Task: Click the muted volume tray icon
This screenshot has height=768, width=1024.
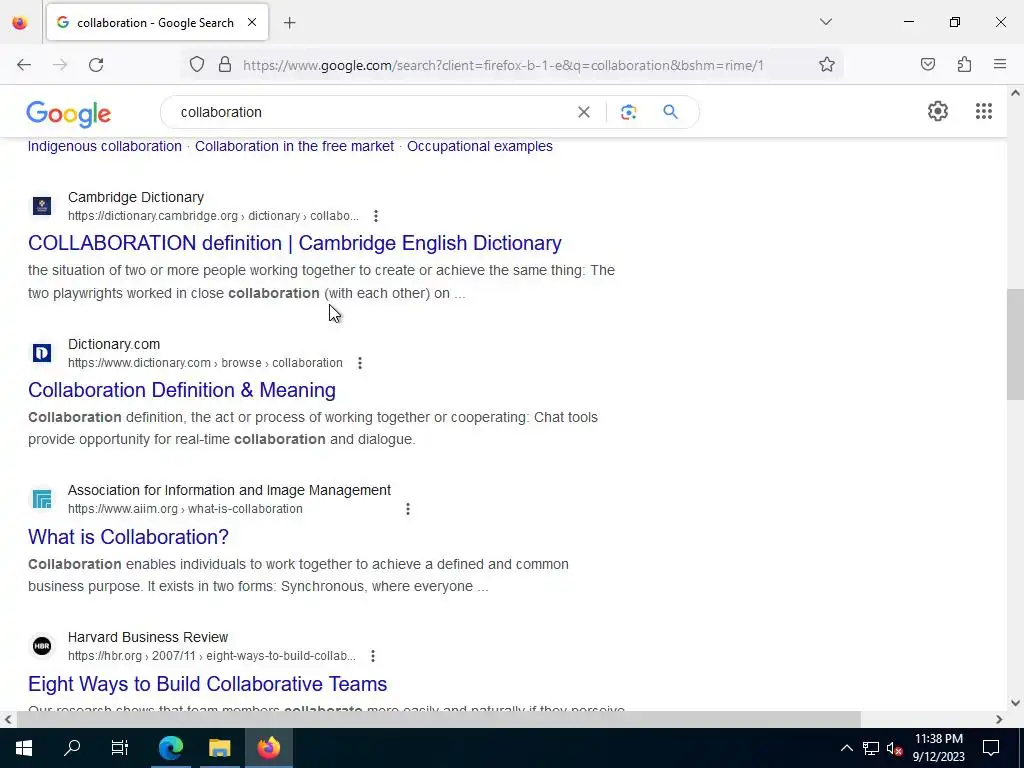Action: coord(894,748)
